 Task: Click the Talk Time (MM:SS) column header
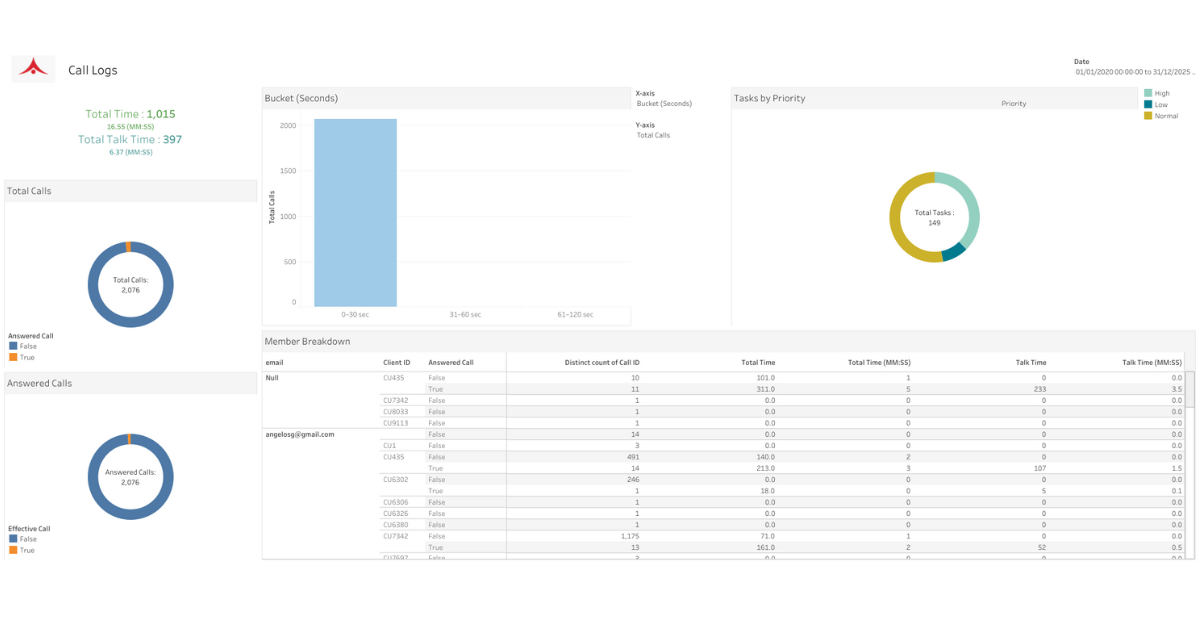click(1152, 362)
